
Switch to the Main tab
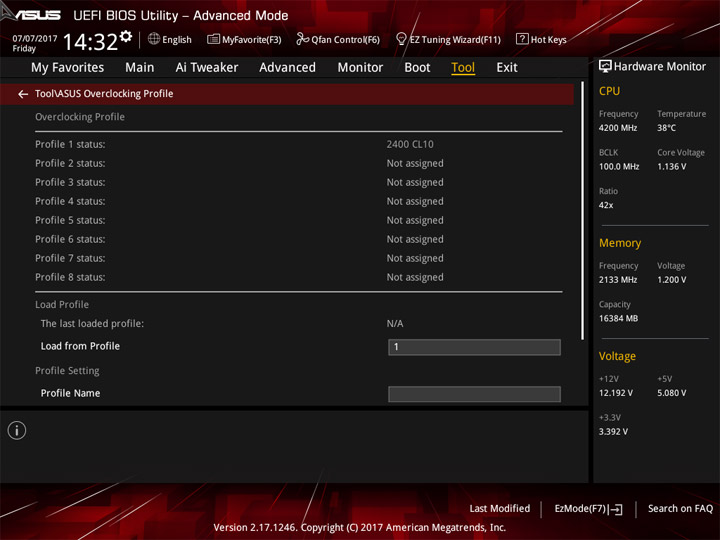pyautogui.click(x=140, y=68)
